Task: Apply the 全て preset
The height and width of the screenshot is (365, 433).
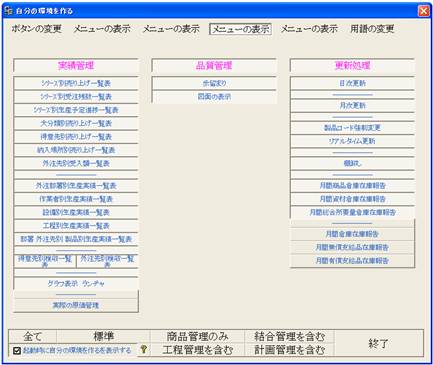Action: tap(32, 336)
